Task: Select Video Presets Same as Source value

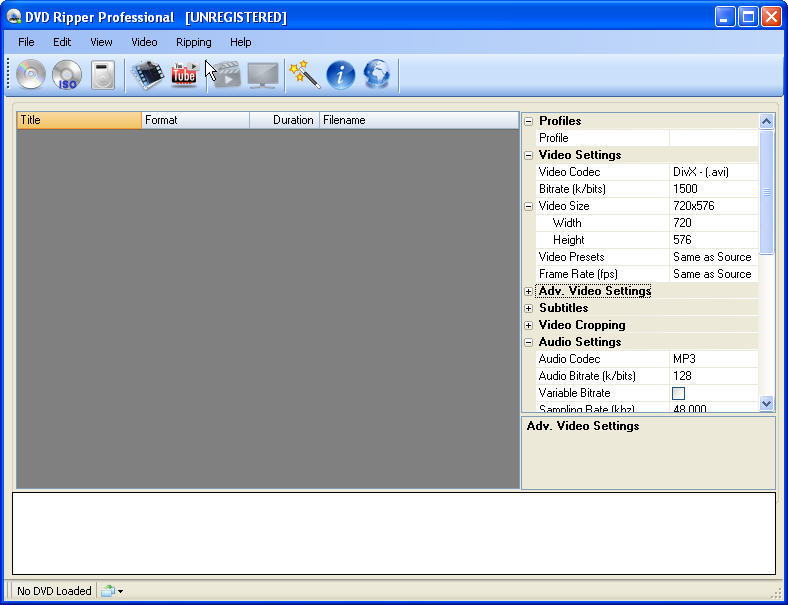Action: 714,257
